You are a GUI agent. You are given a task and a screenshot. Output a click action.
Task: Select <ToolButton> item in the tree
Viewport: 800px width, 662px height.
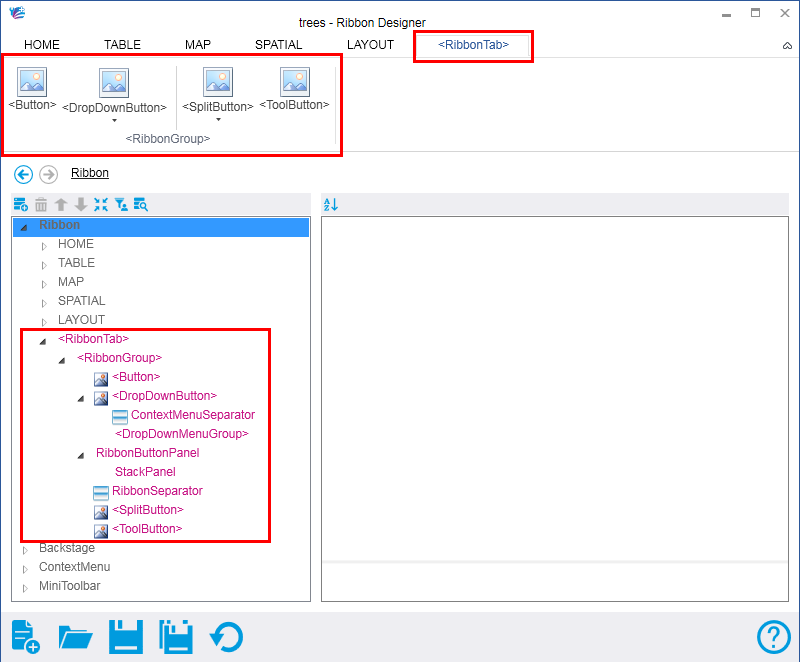[147, 529]
